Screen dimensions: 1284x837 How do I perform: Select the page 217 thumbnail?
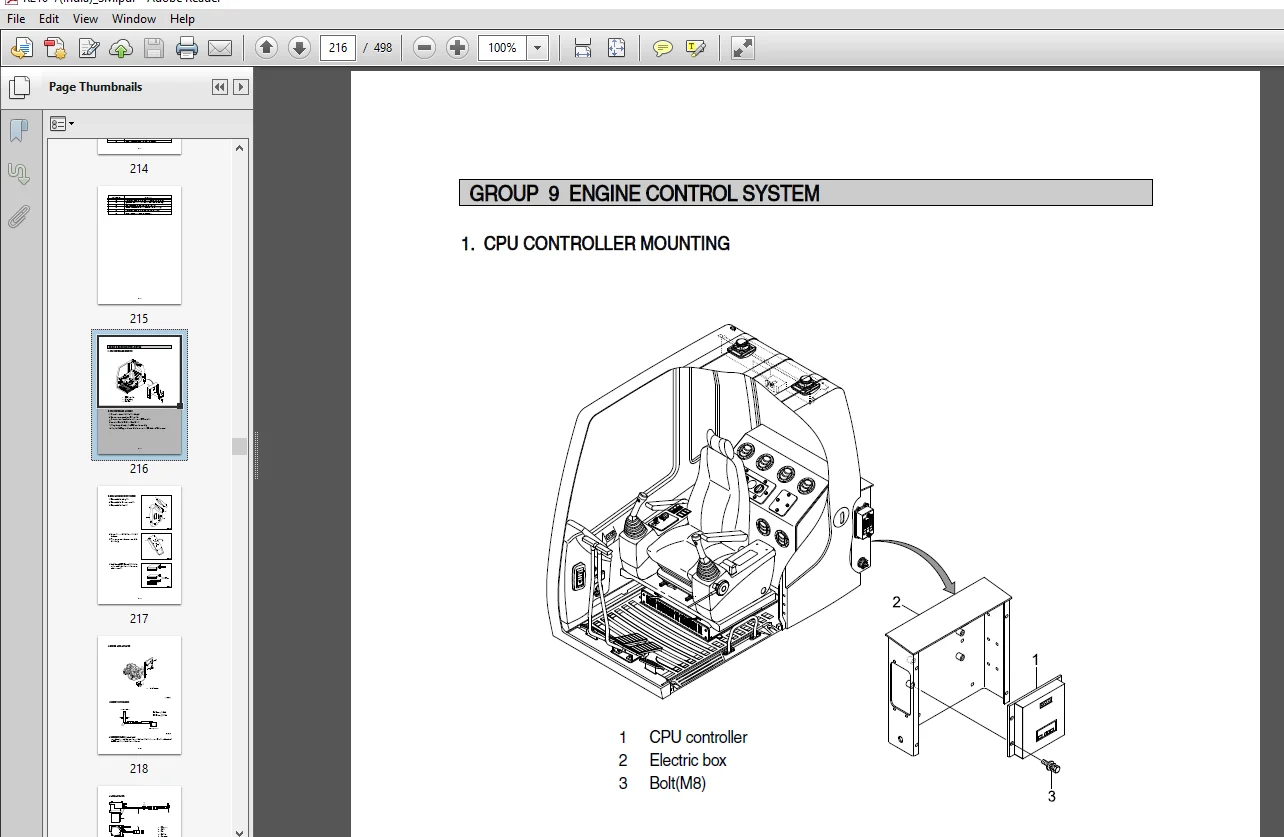(139, 545)
